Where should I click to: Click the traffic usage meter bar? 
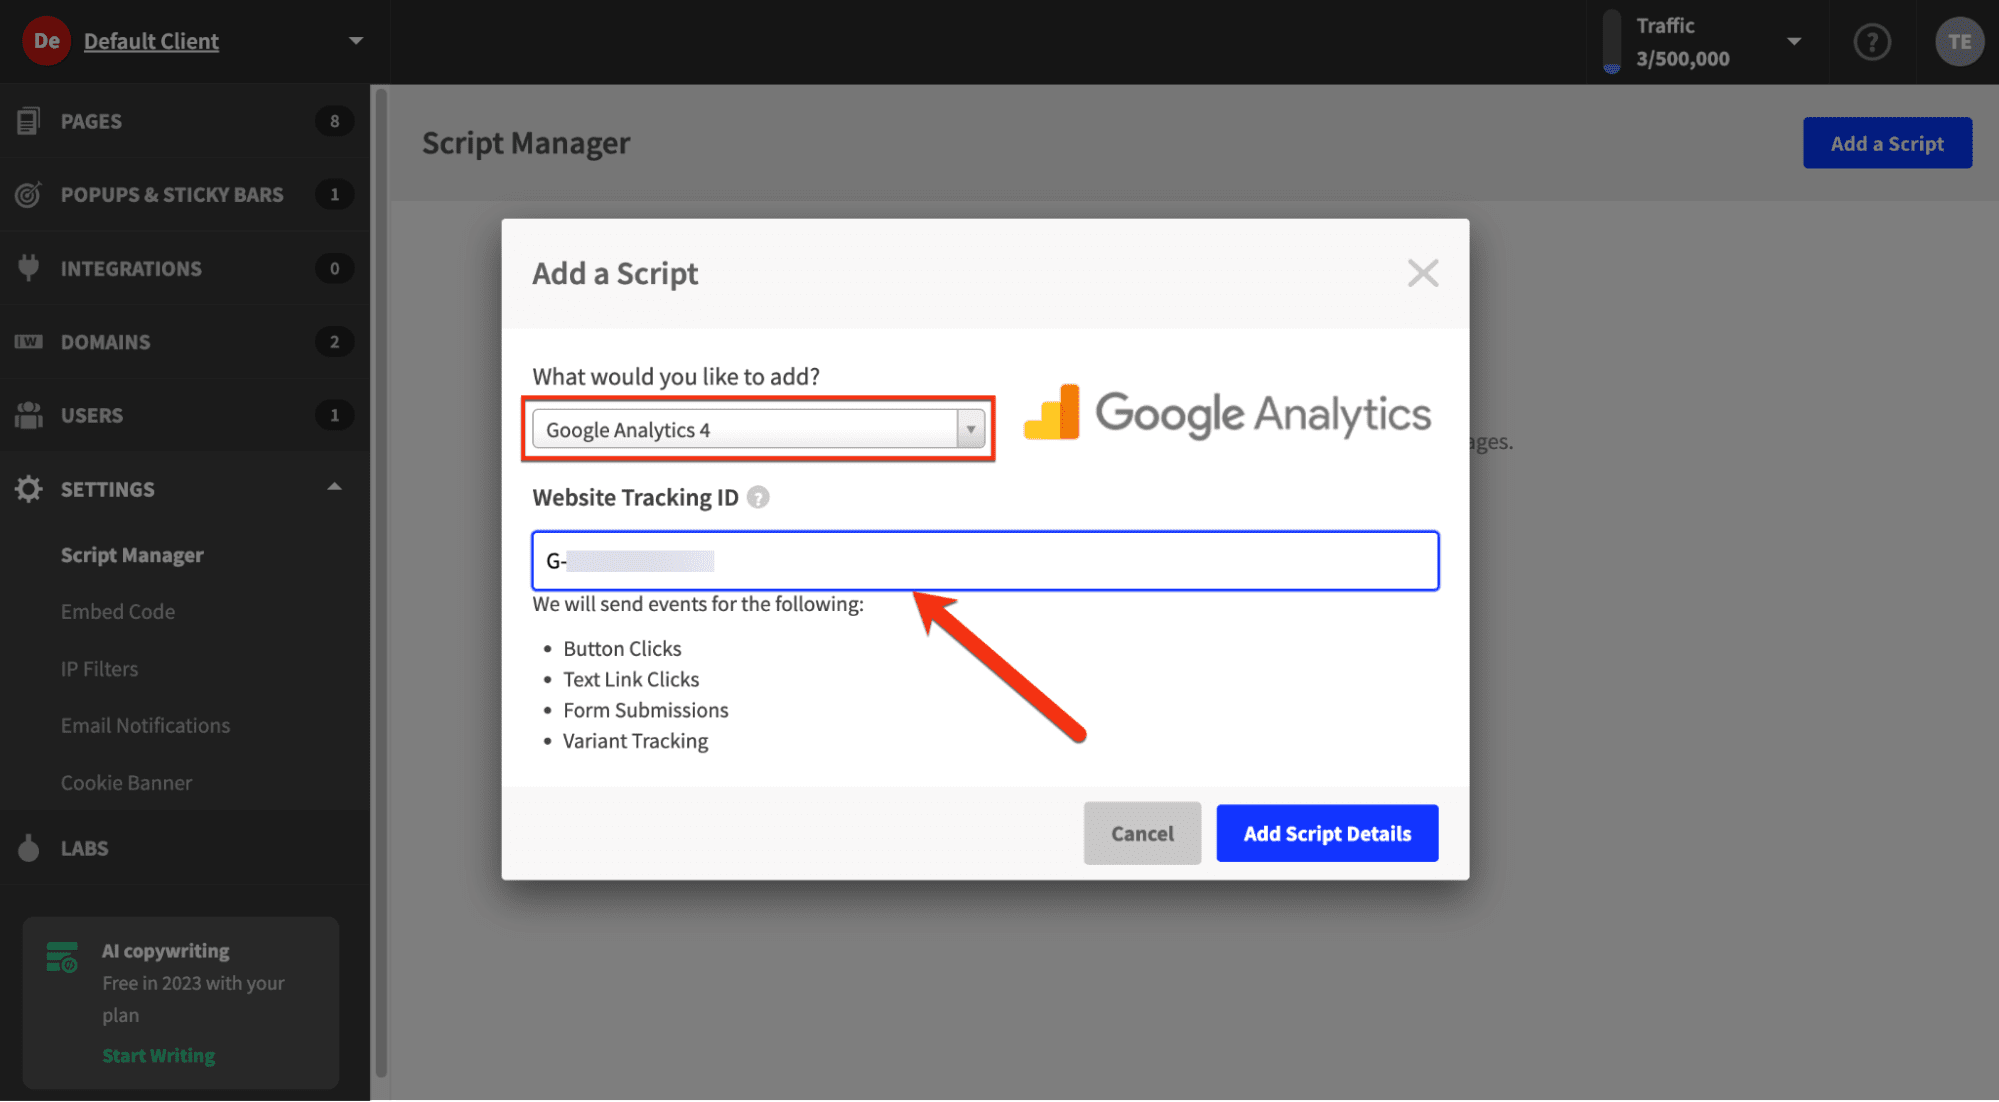pos(1611,42)
